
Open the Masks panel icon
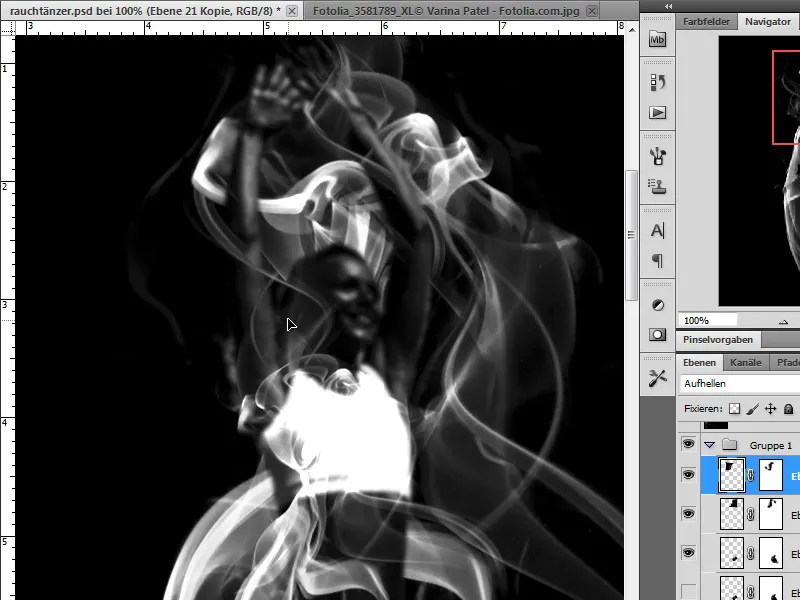click(658, 335)
